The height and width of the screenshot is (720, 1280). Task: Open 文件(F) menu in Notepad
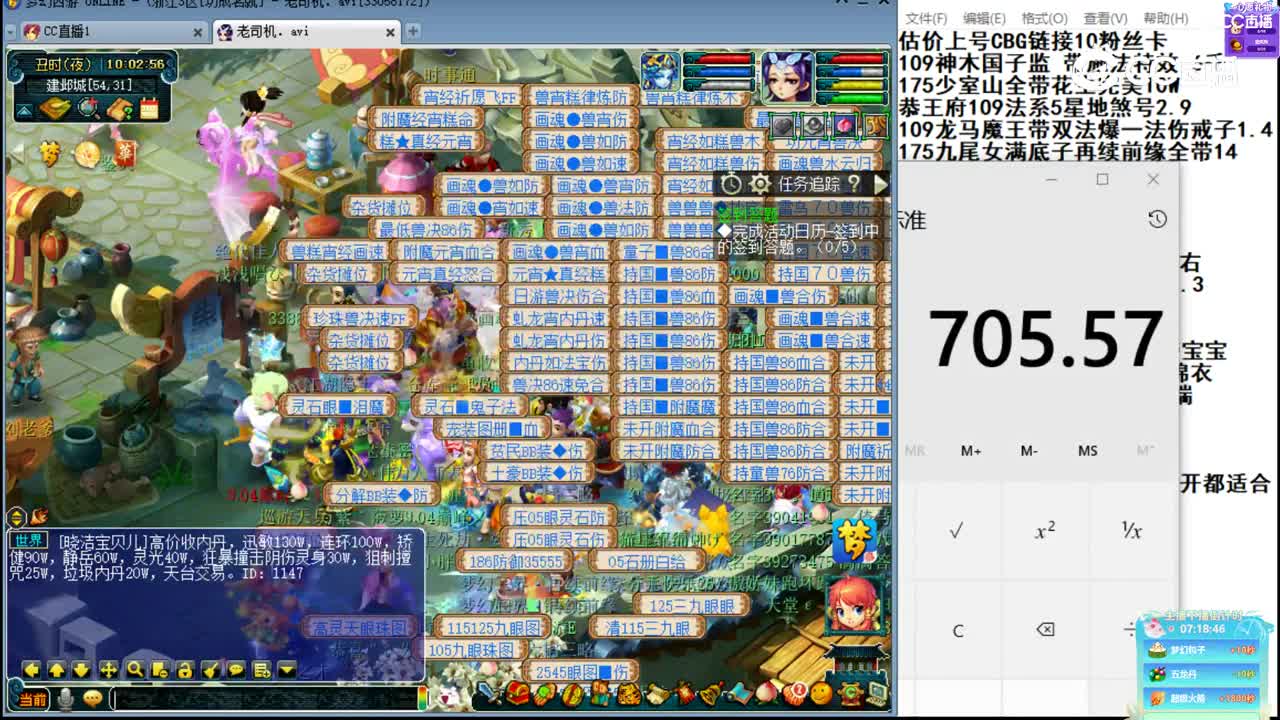tap(926, 18)
